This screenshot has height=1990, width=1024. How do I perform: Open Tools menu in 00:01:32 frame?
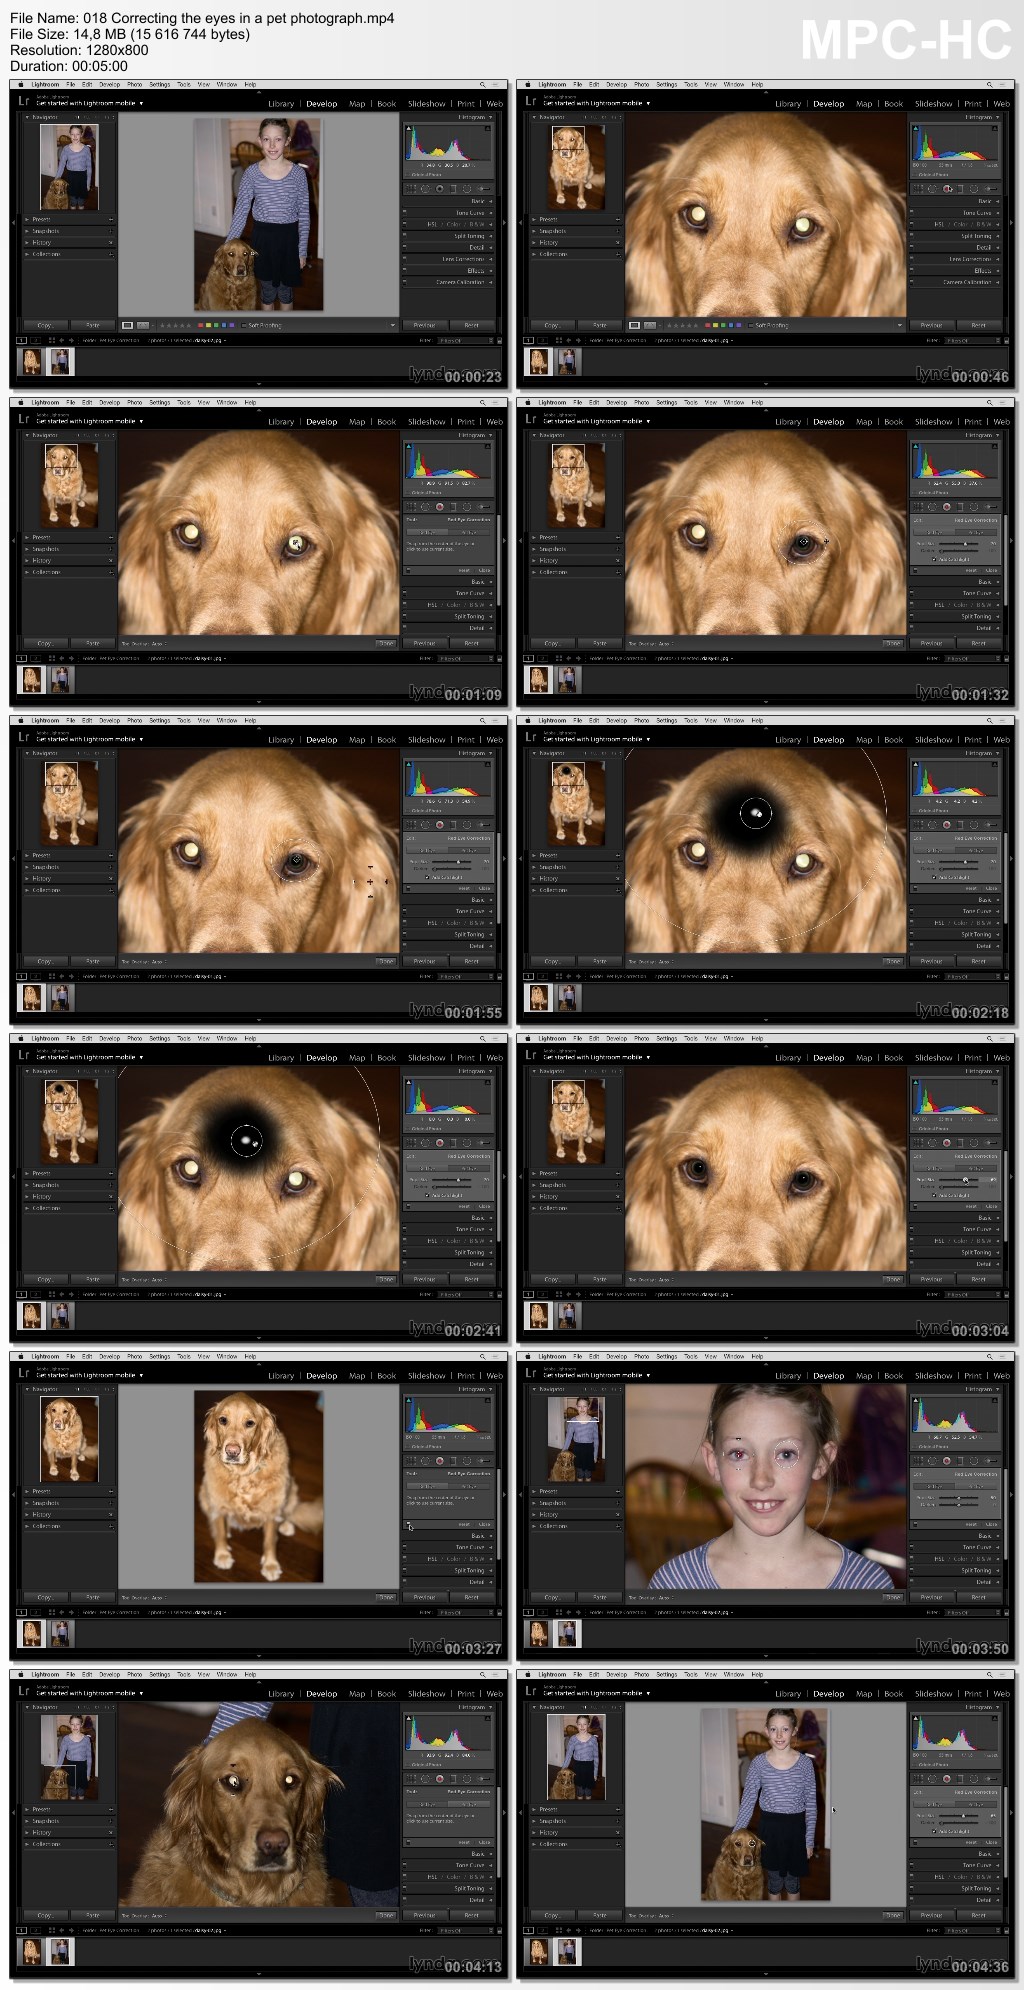pyautogui.click(x=691, y=402)
